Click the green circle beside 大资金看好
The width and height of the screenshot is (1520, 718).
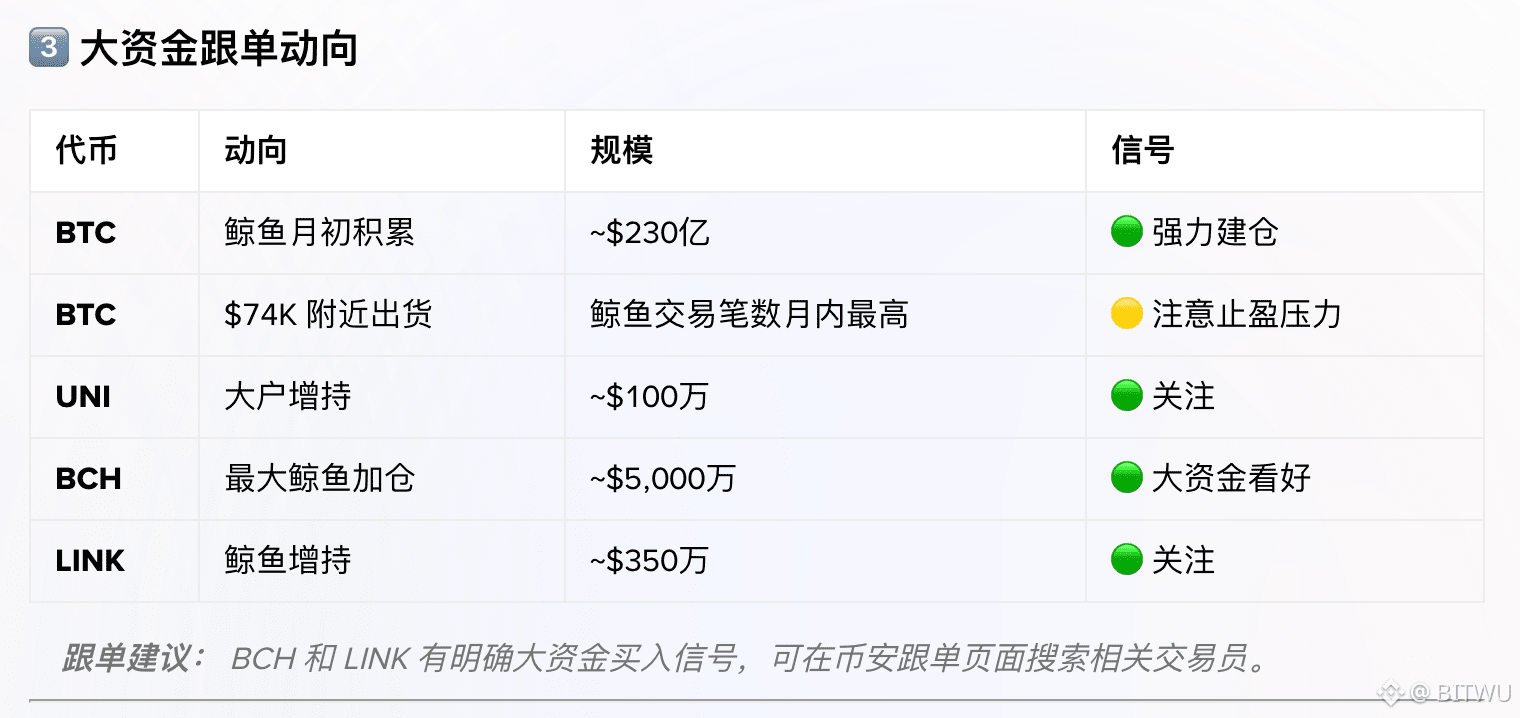(x=1126, y=478)
